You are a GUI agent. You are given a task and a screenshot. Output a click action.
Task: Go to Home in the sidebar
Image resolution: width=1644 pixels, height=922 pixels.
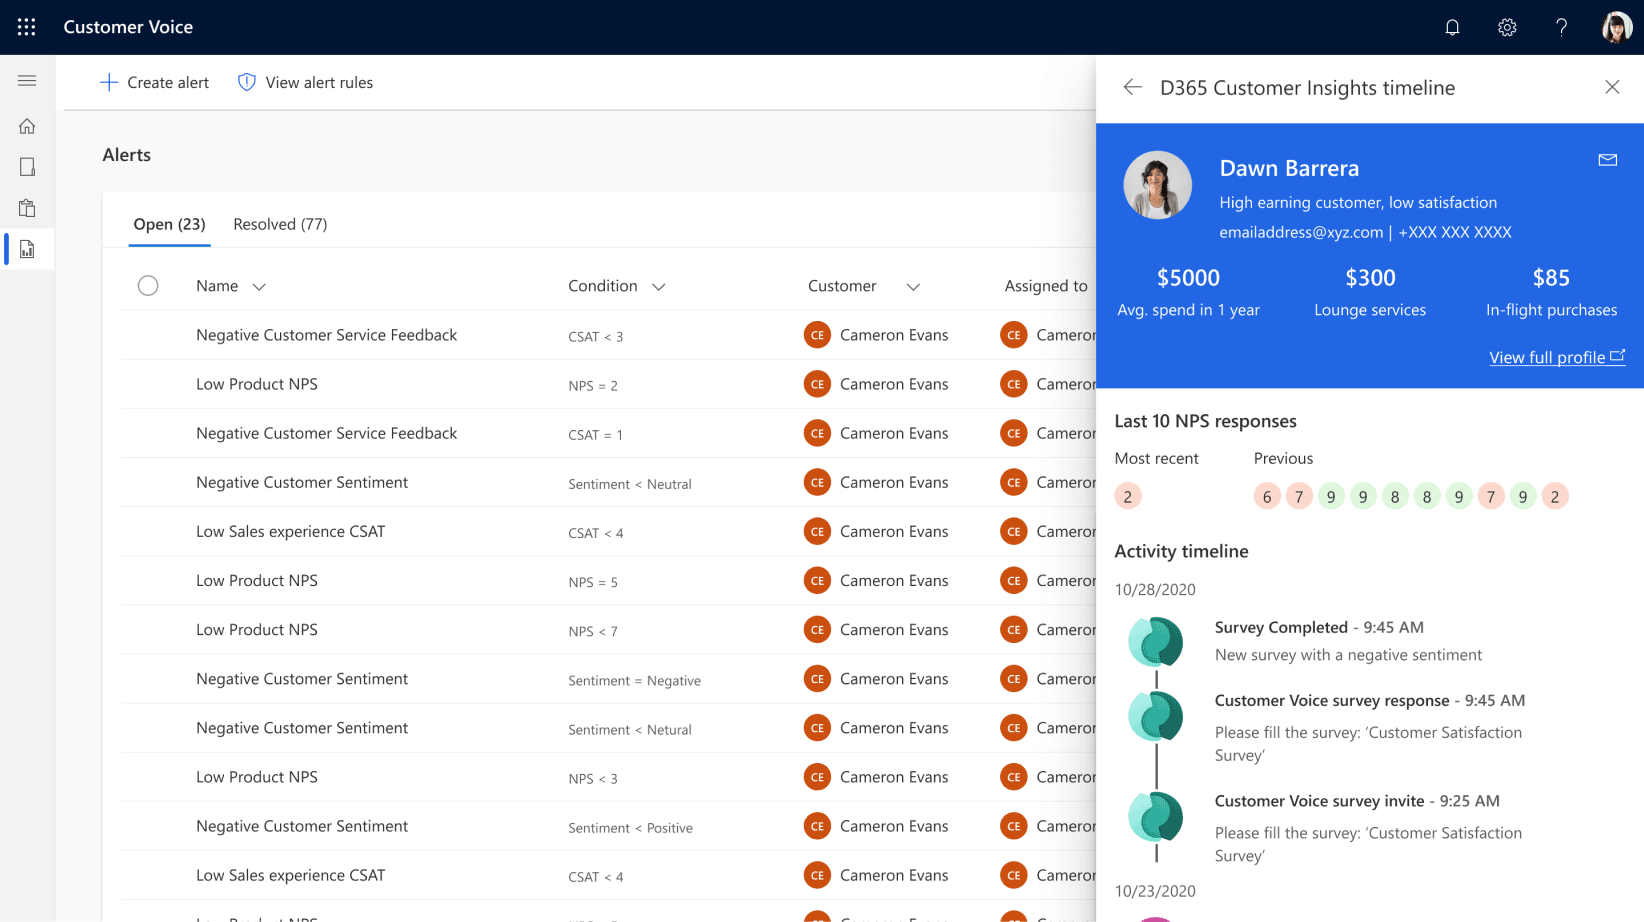tap(27, 126)
